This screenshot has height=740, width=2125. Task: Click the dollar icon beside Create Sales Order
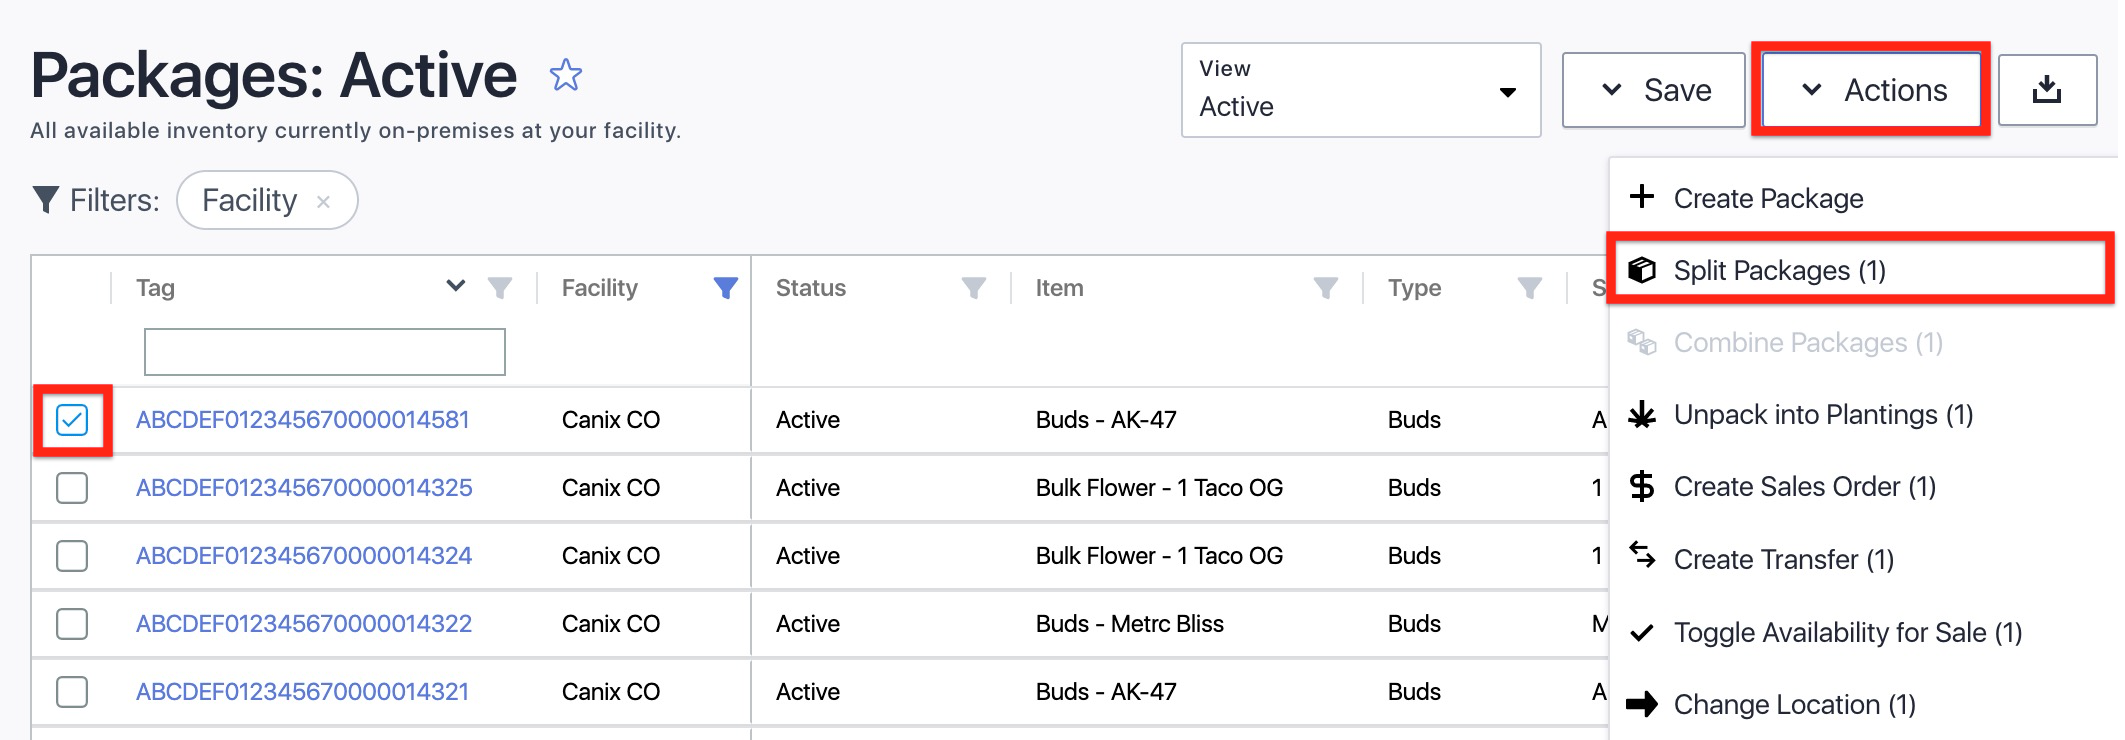click(x=1642, y=486)
